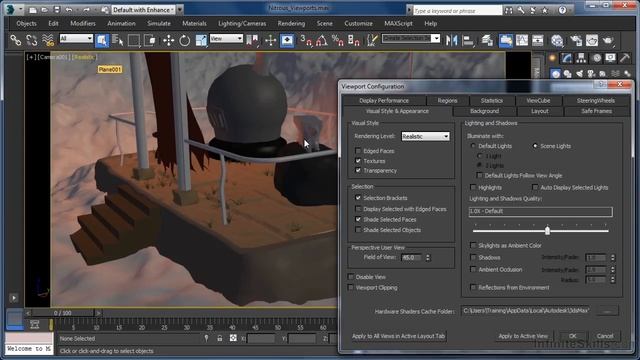Screen dimensions: 640x360
Task: Open the Hierarchy panel icon
Action: coord(581,58)
